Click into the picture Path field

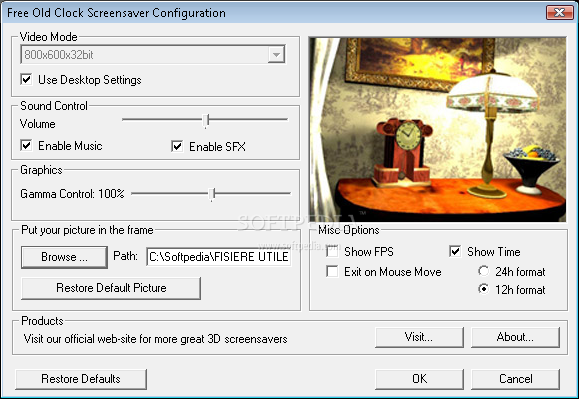[x=219, y=257]
